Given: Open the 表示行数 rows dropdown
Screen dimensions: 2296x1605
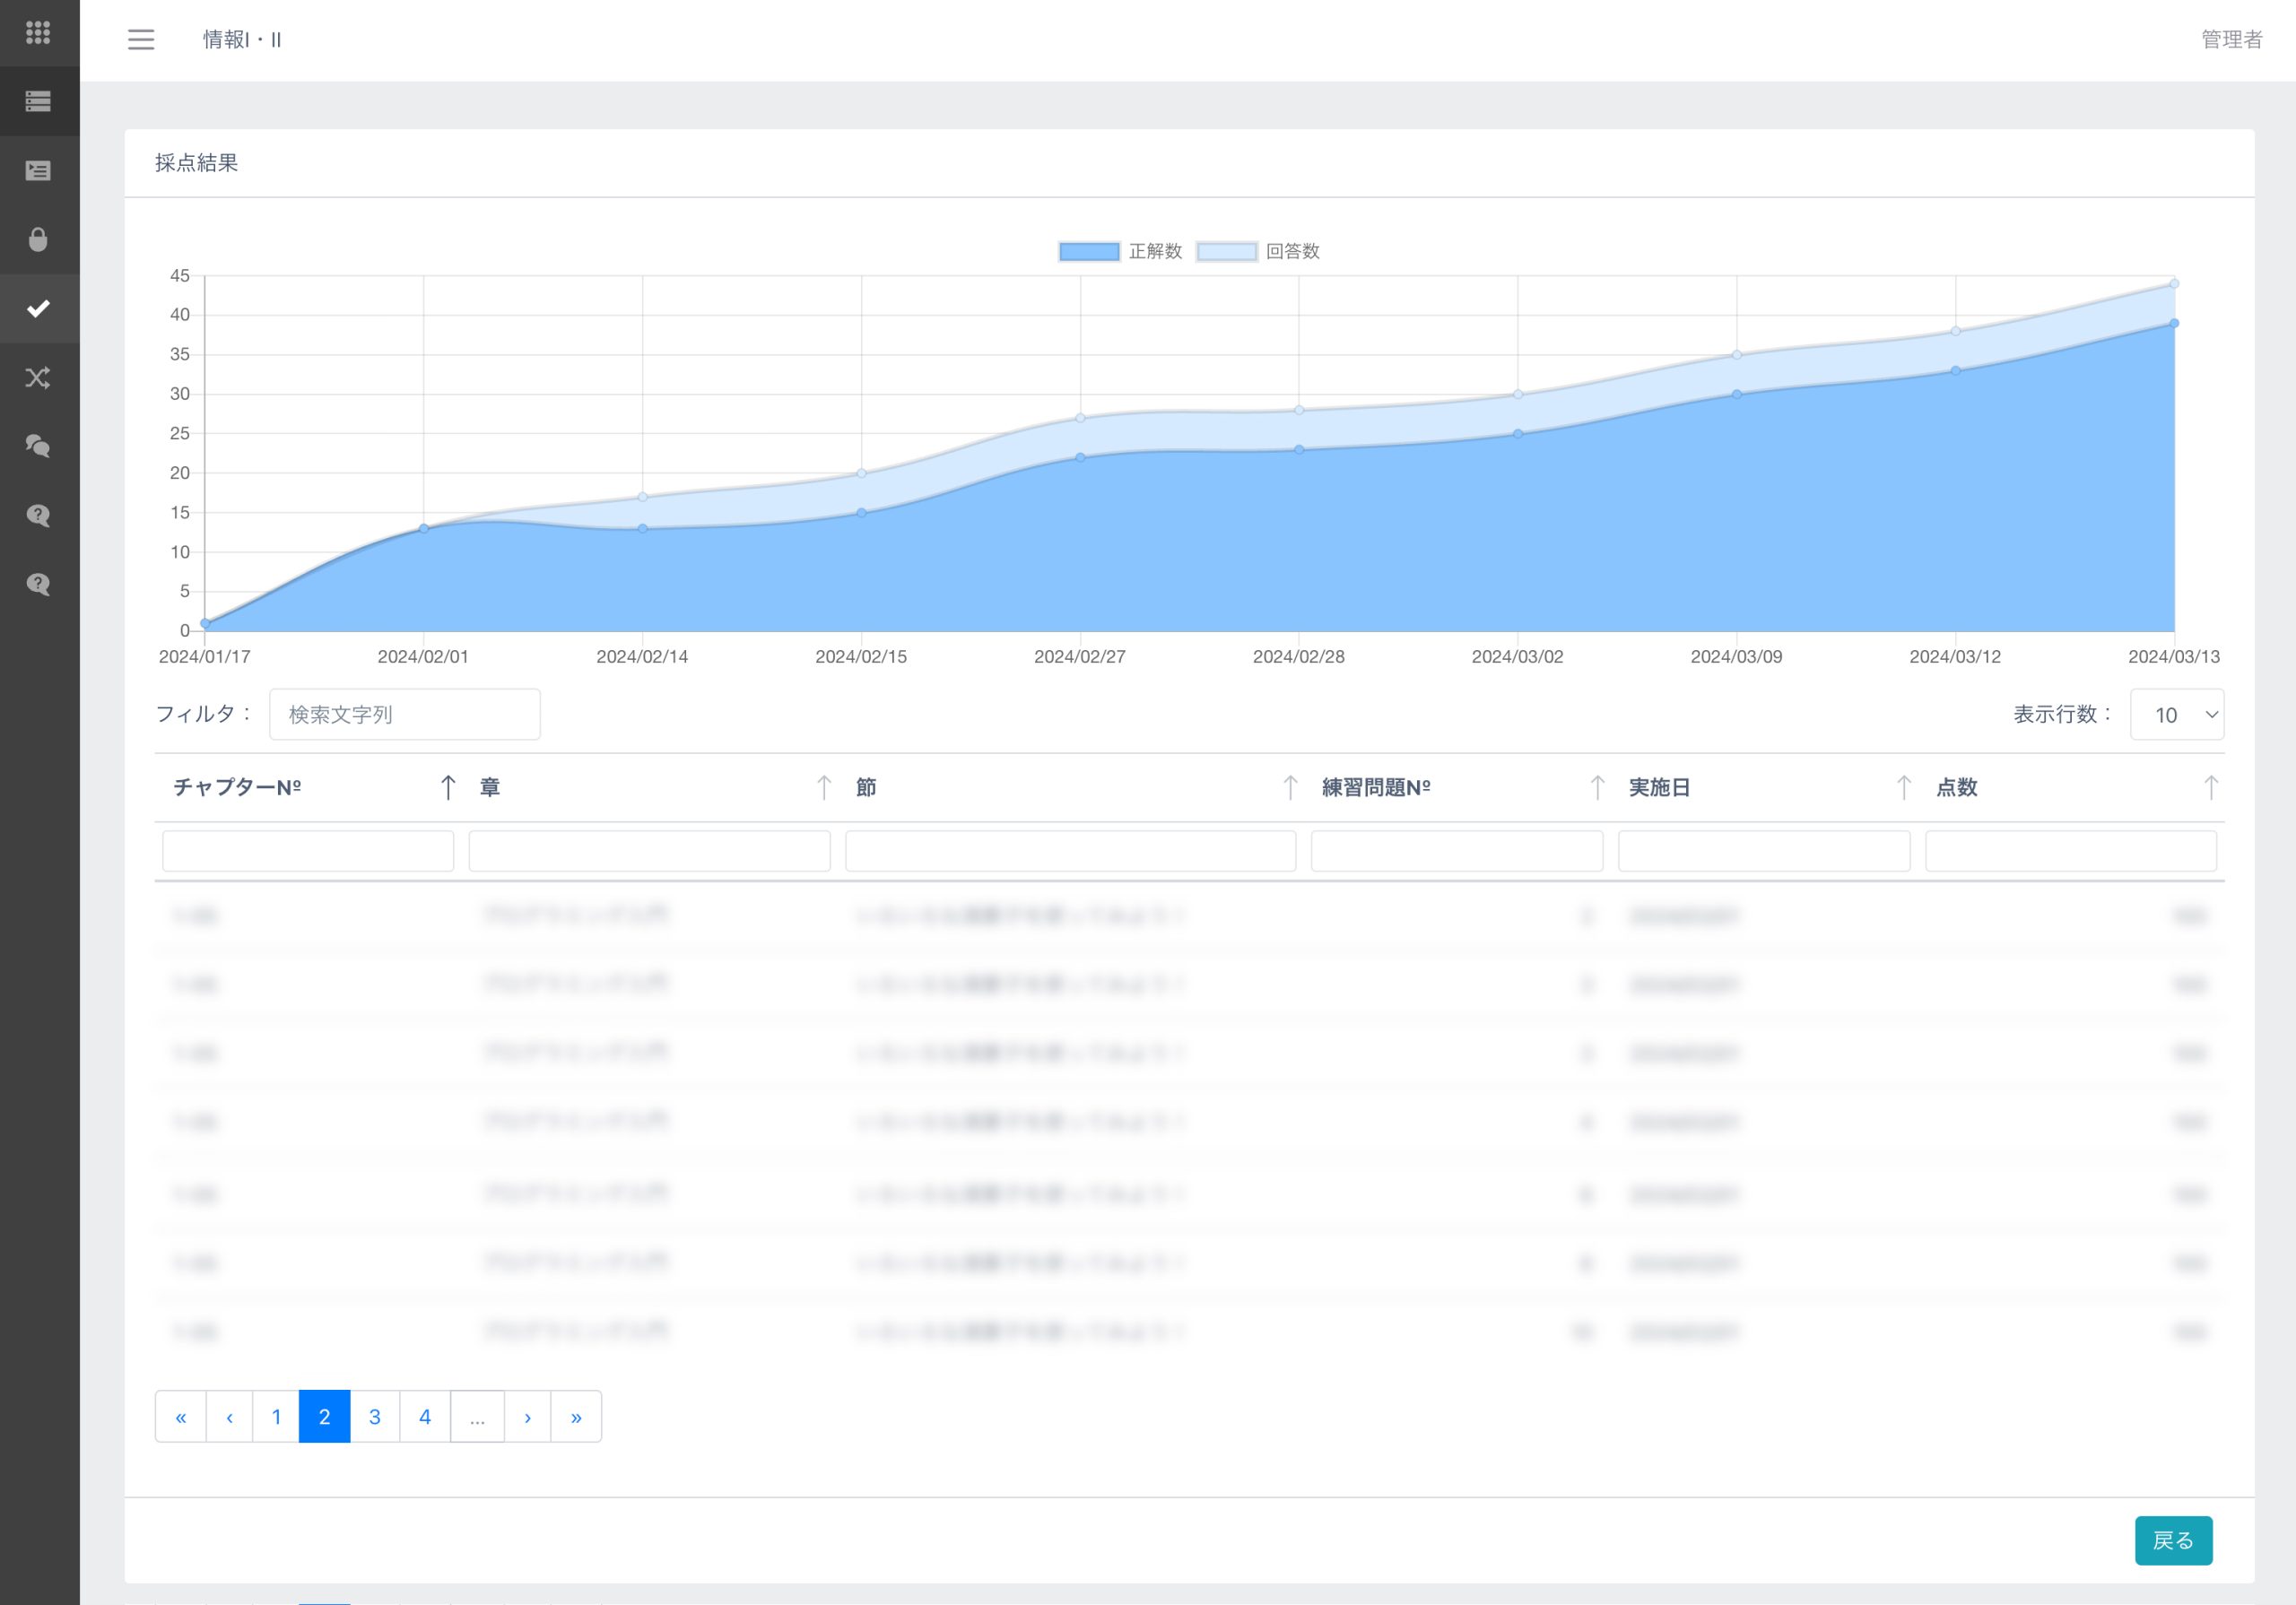Looking at the screenshot, I should (2177, 715).
